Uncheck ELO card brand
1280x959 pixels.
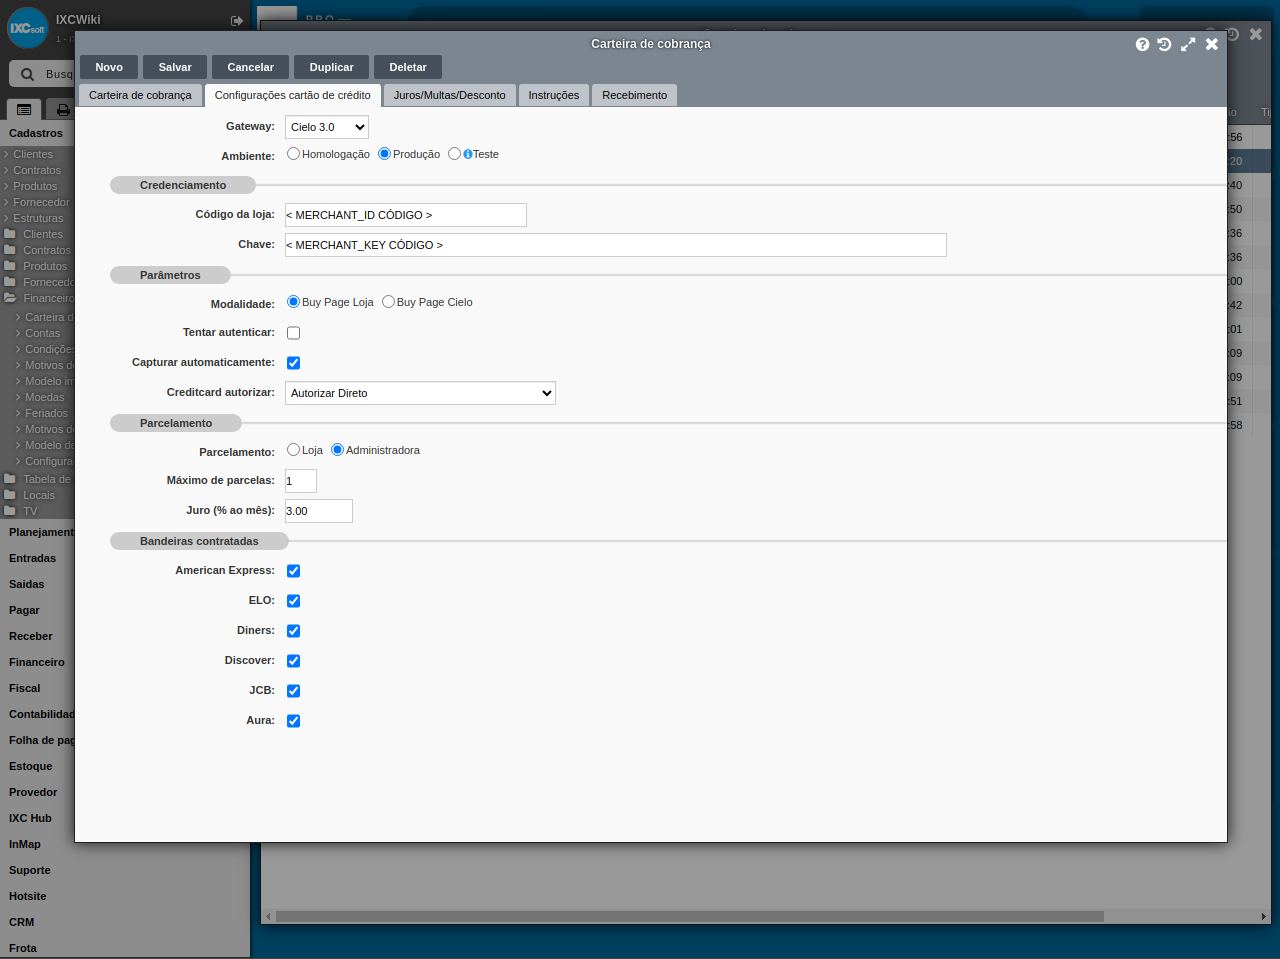[293, 601]
